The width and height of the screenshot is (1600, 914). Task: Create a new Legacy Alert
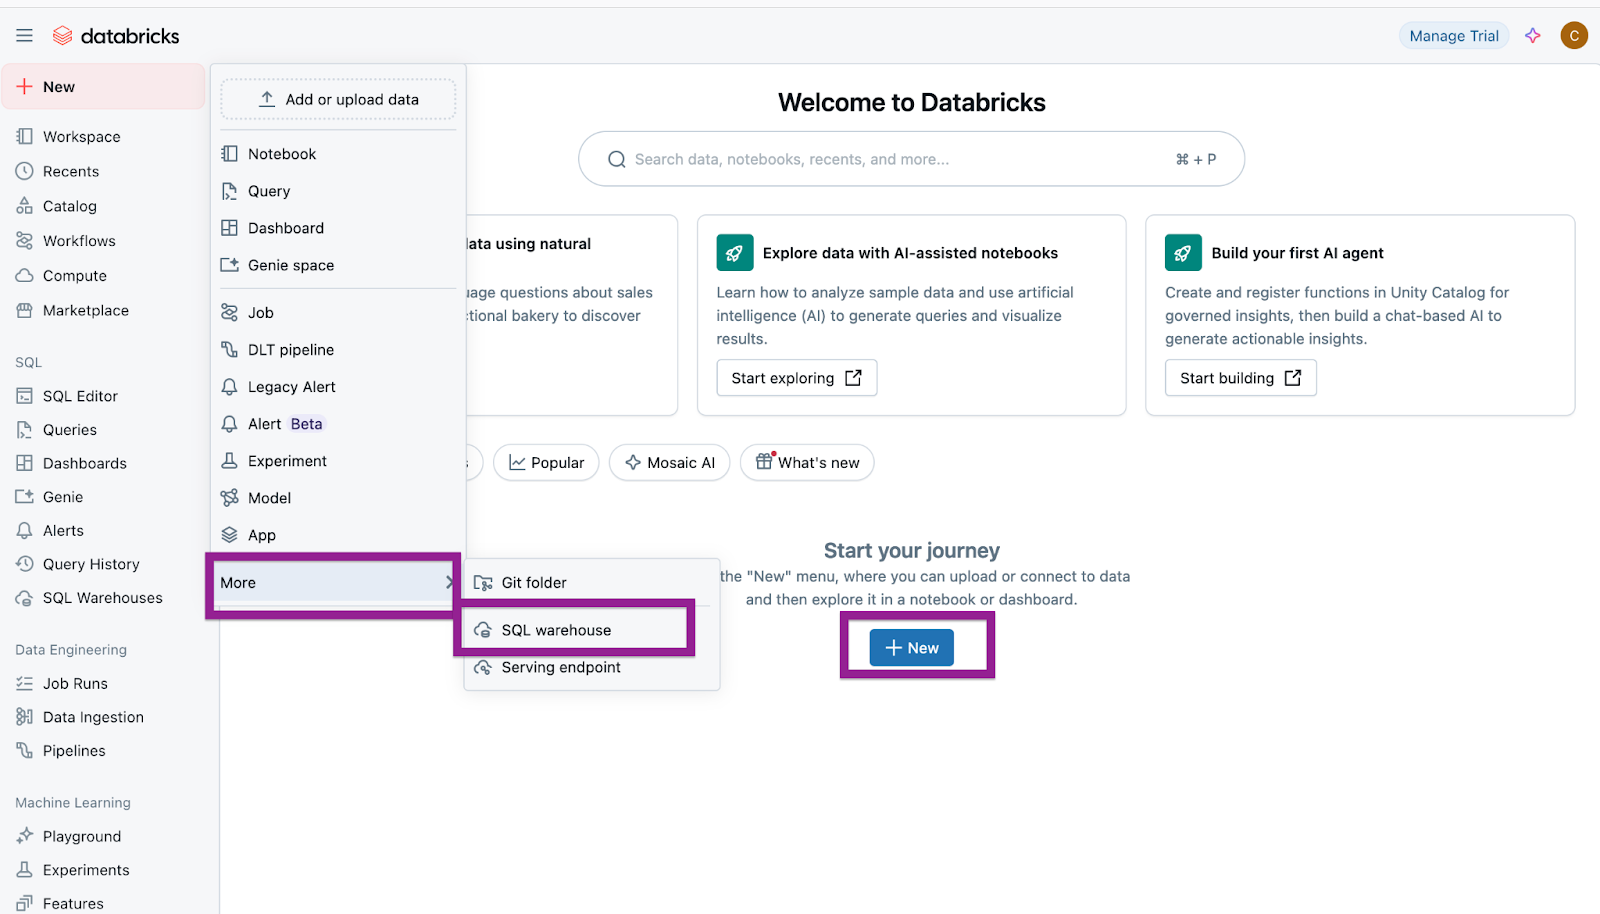click(x=338, y=387)
